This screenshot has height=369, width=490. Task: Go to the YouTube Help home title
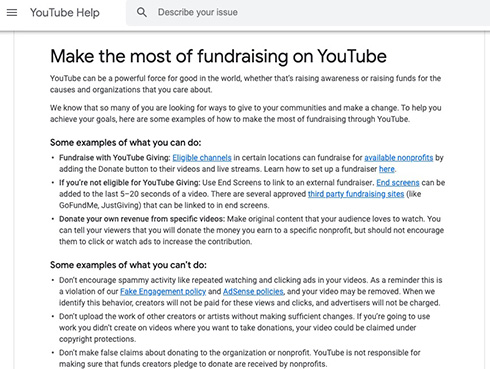[65, 13]
